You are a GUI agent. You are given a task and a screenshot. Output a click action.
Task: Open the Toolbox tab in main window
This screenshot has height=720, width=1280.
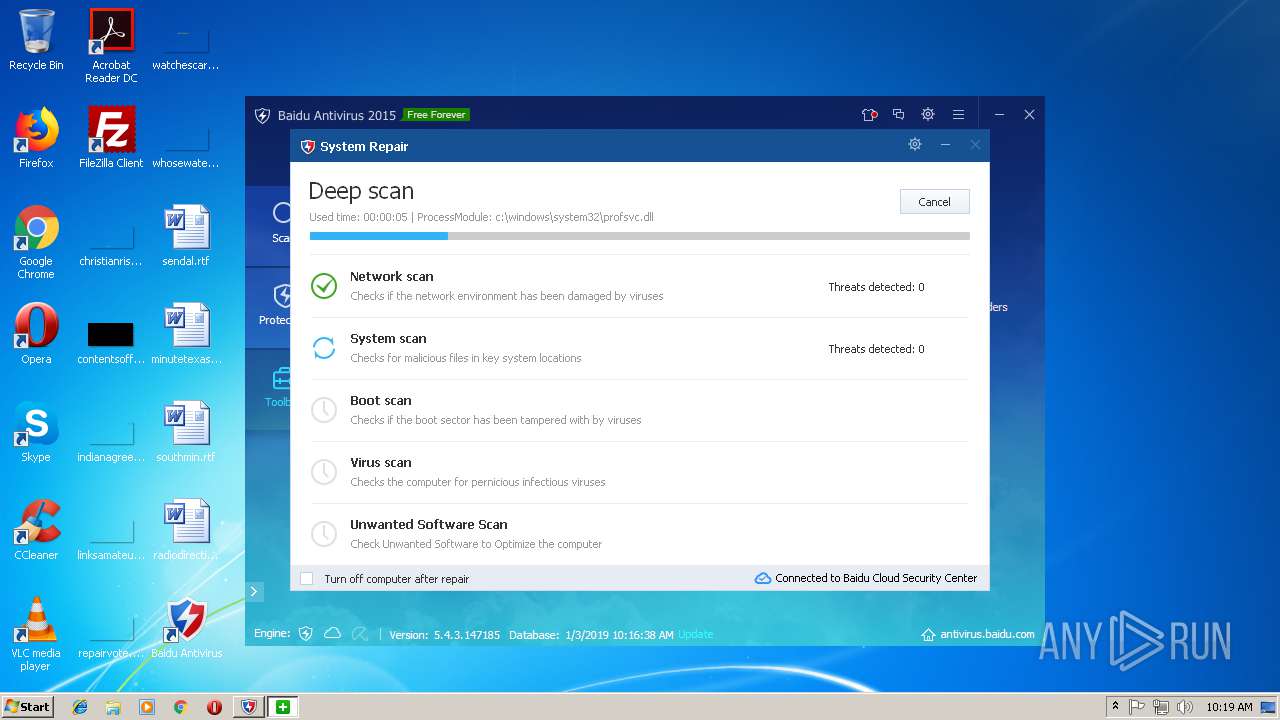pyautogui.click(x=268, y=388)
